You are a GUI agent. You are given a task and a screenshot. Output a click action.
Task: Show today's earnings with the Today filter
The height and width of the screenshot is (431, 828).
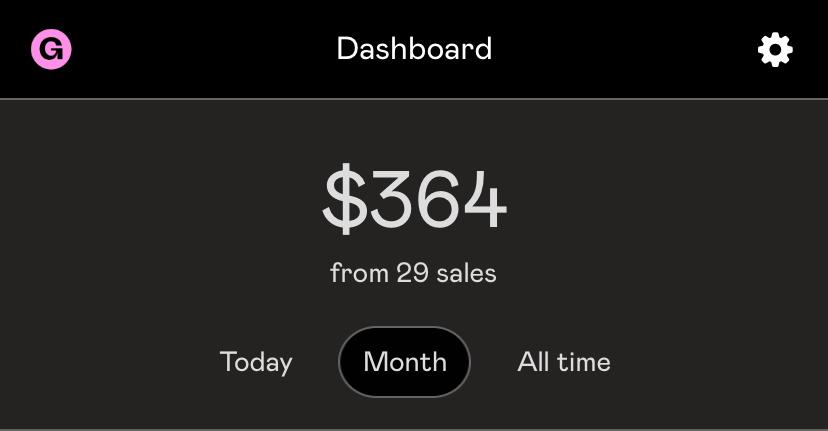click(x=256, y=362)
